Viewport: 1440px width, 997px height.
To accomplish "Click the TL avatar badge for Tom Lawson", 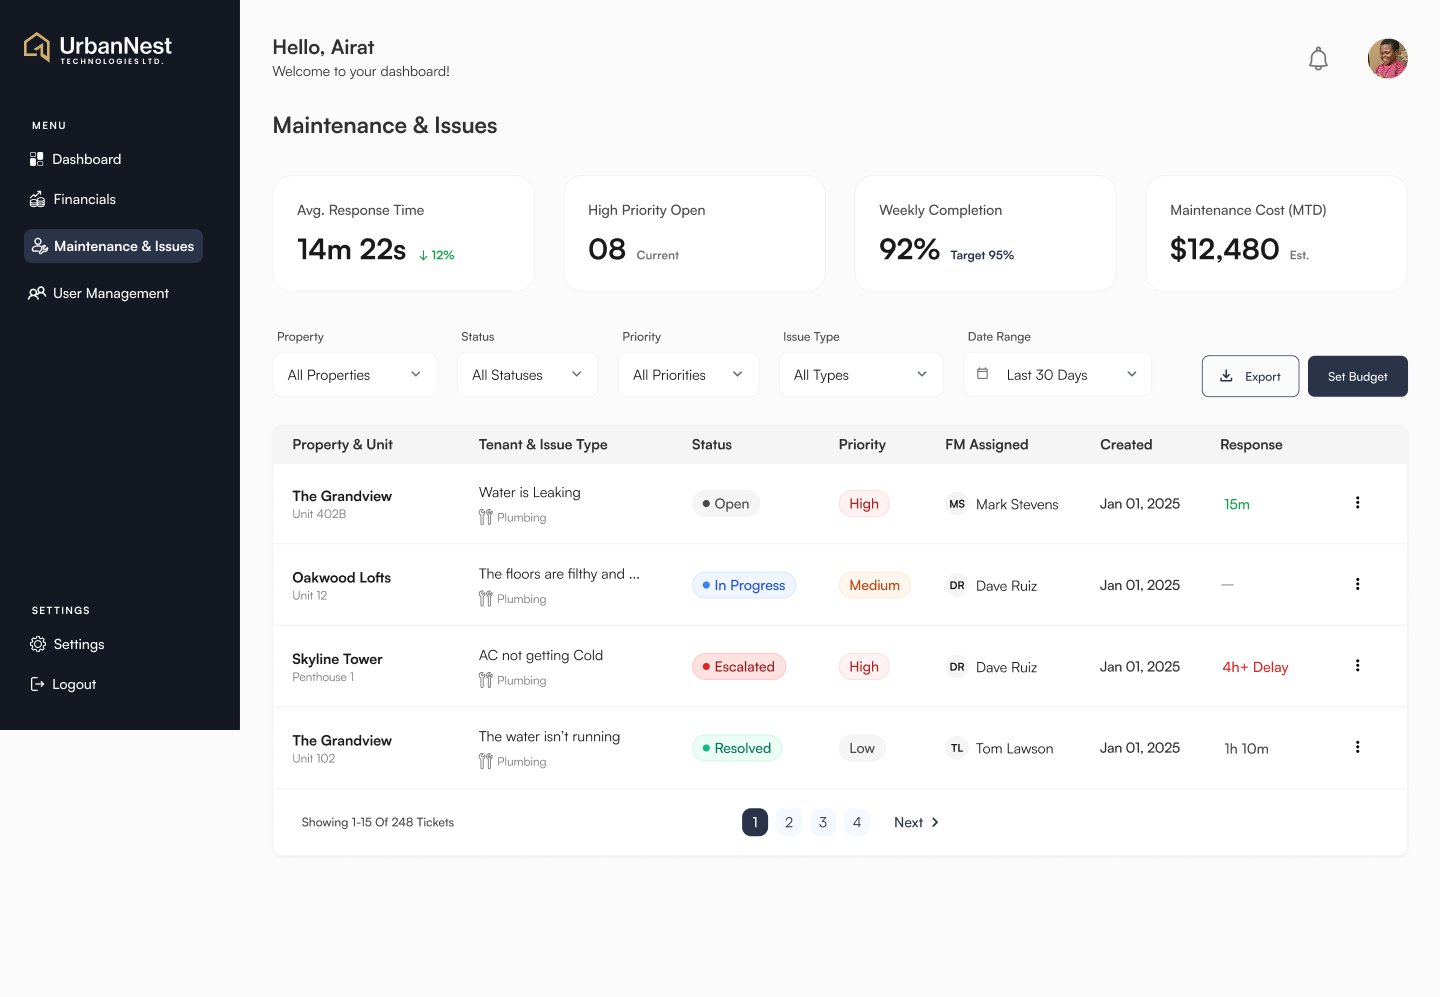I will click(957, 748).
